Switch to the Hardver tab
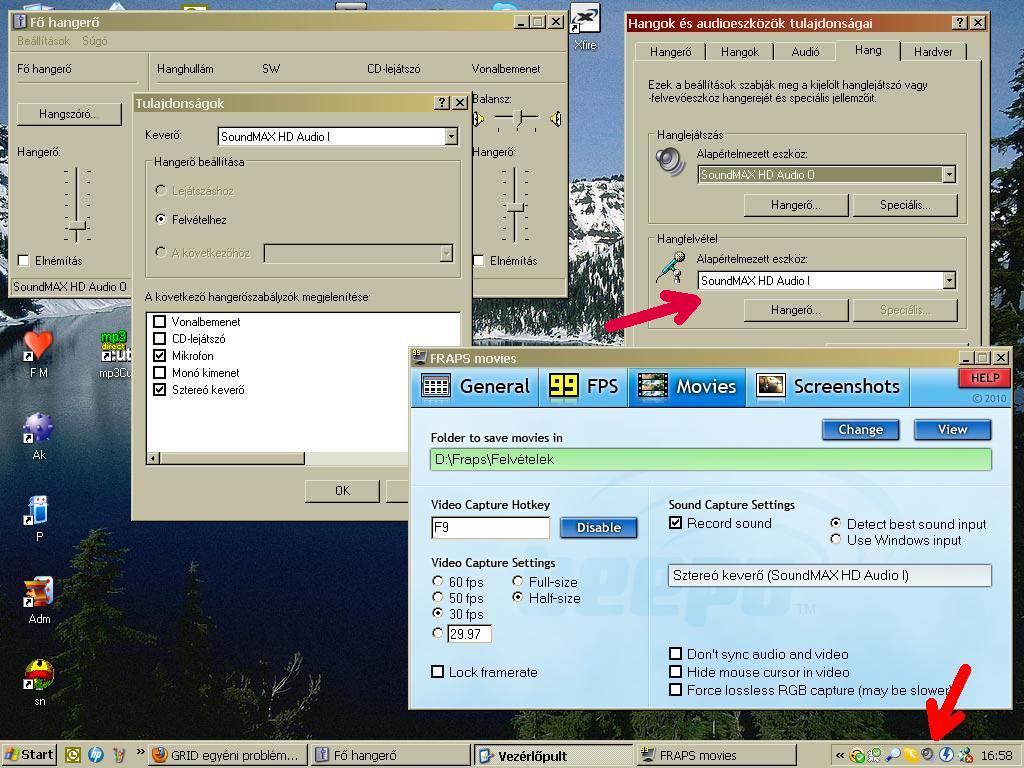This screenshot has width=1024, height=768. click(933, 52)
